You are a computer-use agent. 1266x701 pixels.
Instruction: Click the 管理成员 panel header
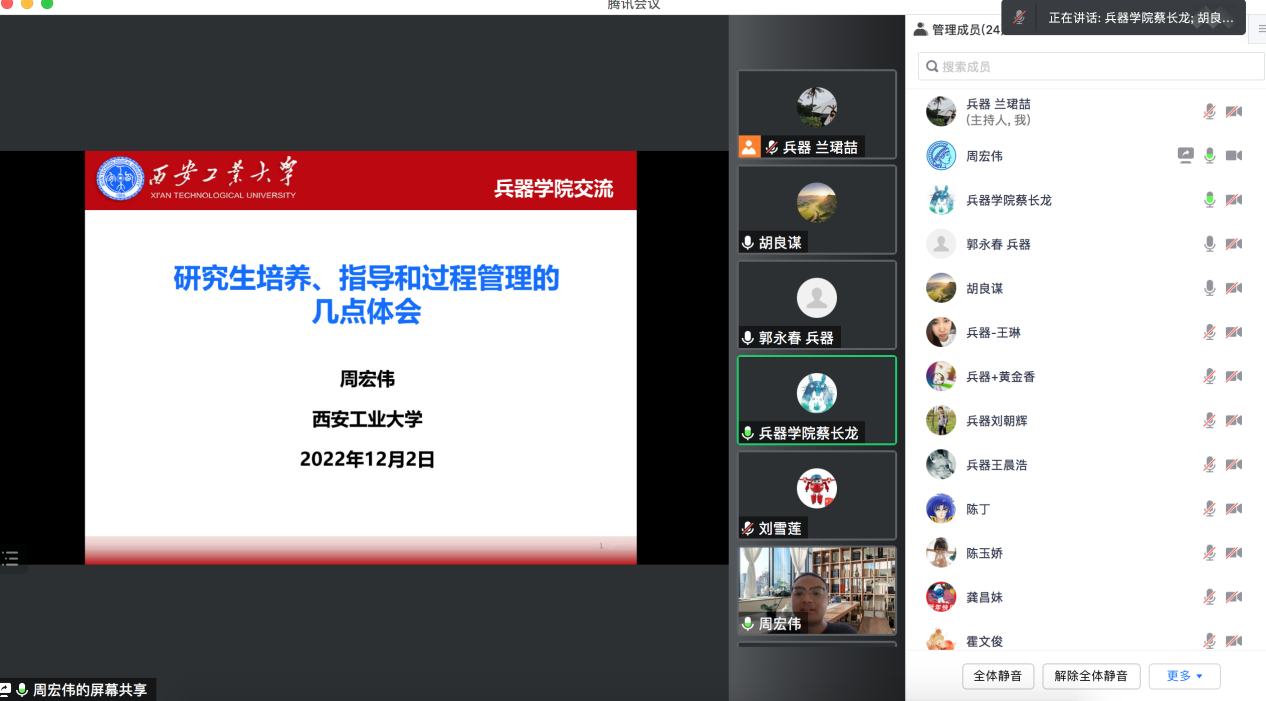tap(960, 30)
